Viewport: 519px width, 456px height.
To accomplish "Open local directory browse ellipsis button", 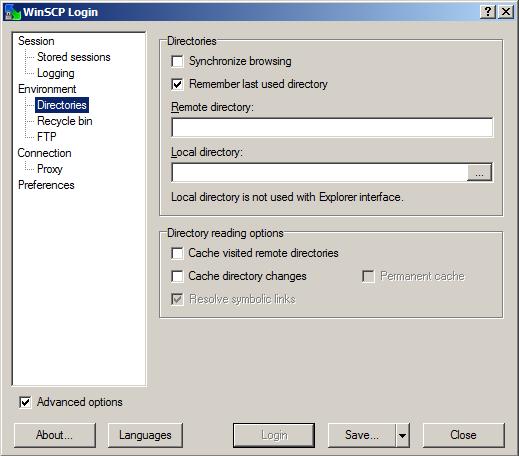I will click(479, 172).
